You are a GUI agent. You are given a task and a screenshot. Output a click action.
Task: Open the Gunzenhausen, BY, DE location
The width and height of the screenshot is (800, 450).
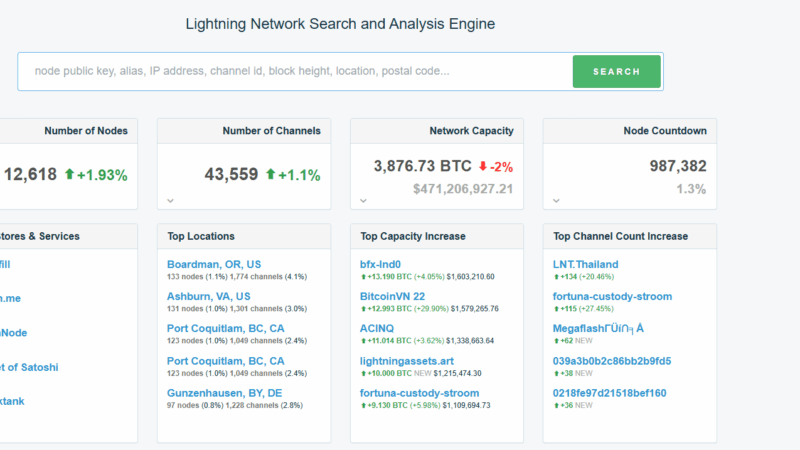[224, 393]
